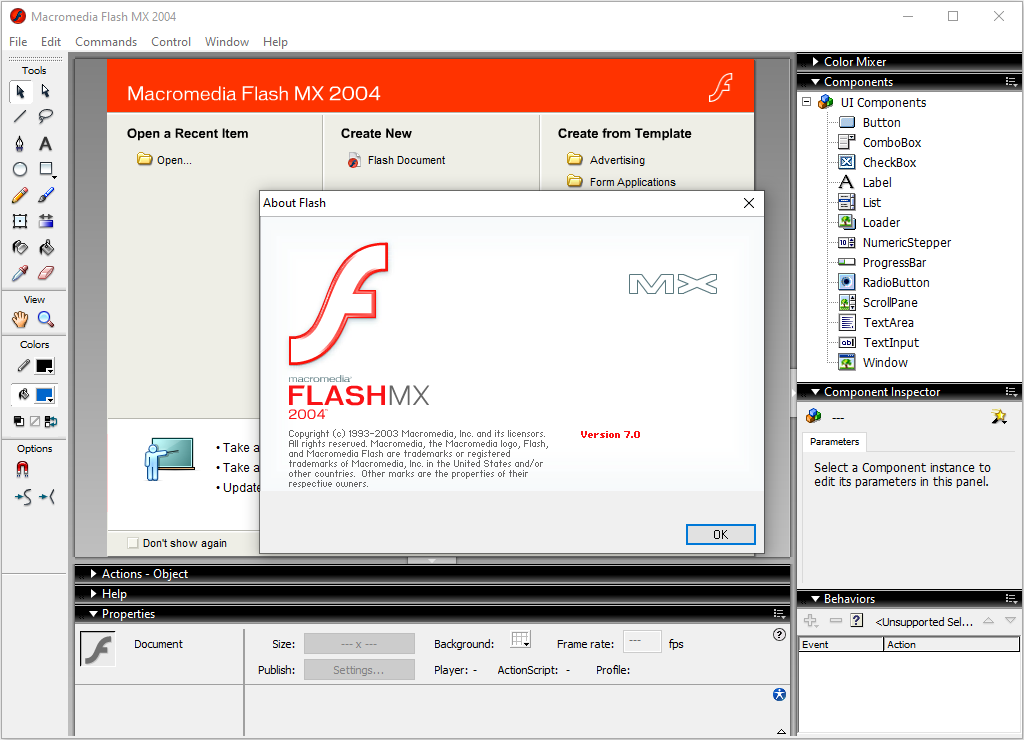Screen dimensions: 1024x740
Task: Select the Rectangle tool
Action: 46,169
